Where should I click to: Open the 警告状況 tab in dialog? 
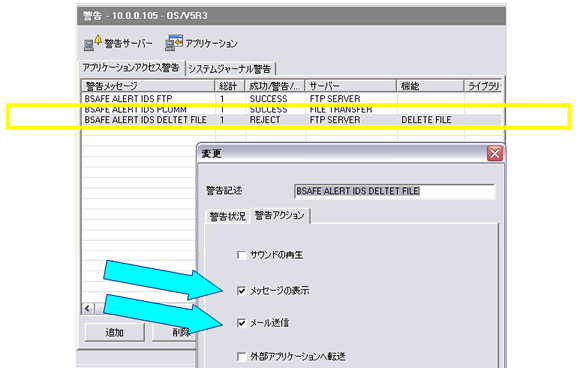coord(227,216)
